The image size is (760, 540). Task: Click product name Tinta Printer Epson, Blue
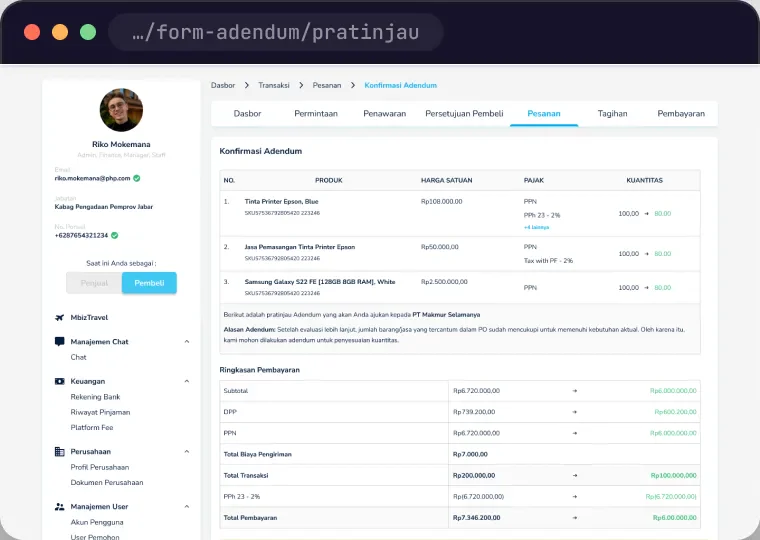pyautogui.click(x=282, y=202)
